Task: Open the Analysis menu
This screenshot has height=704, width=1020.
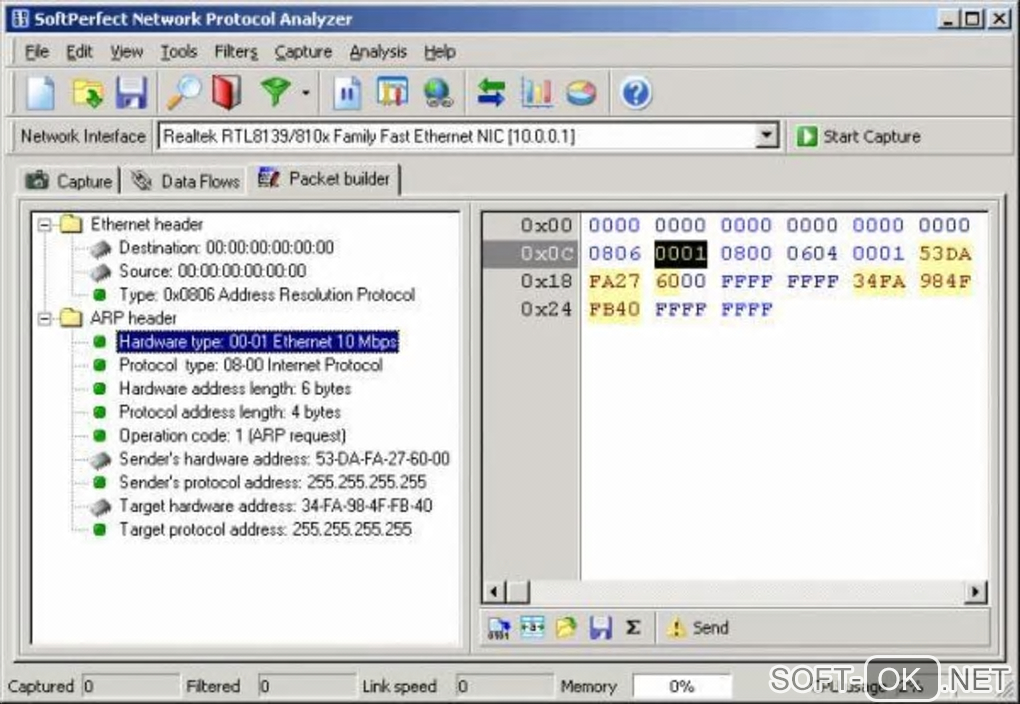Action: (378, 51)
